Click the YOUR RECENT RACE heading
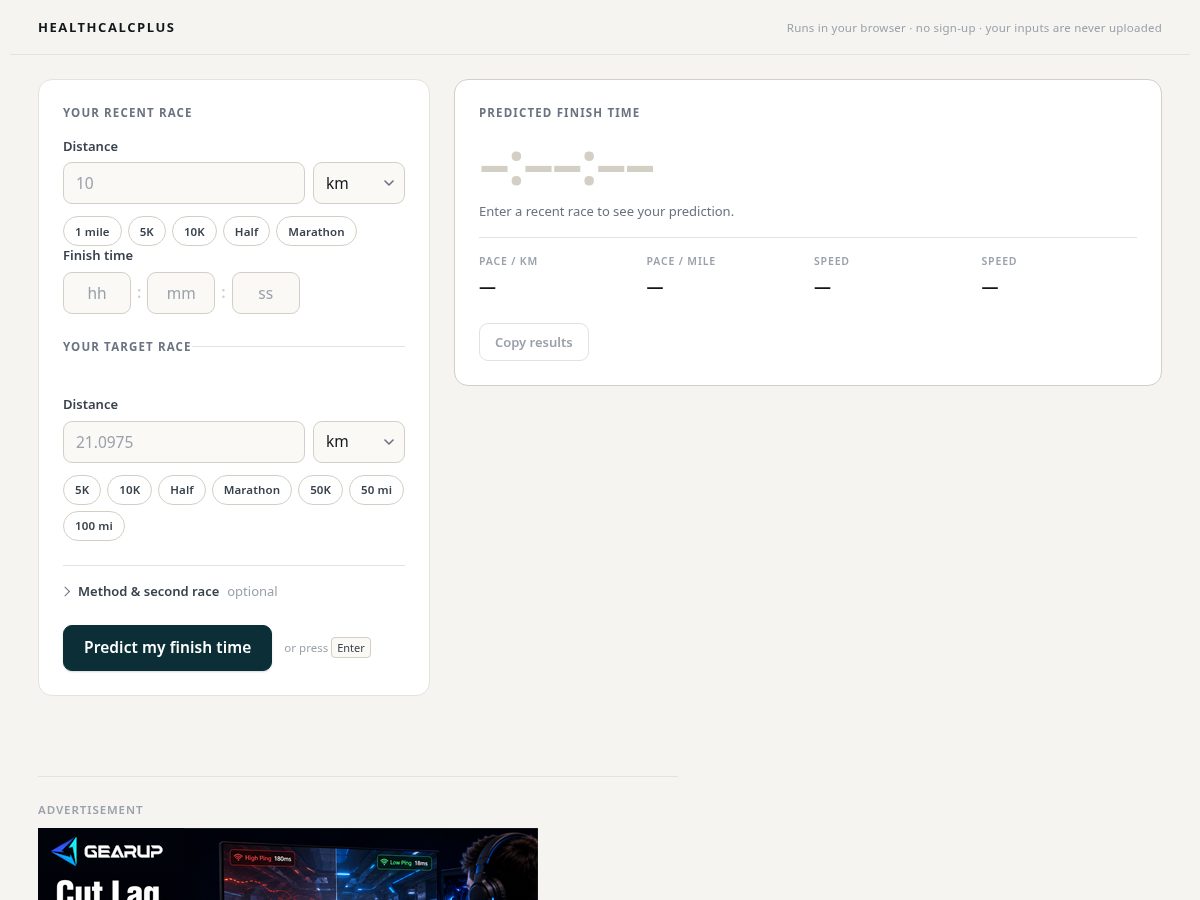 (127, 113)
